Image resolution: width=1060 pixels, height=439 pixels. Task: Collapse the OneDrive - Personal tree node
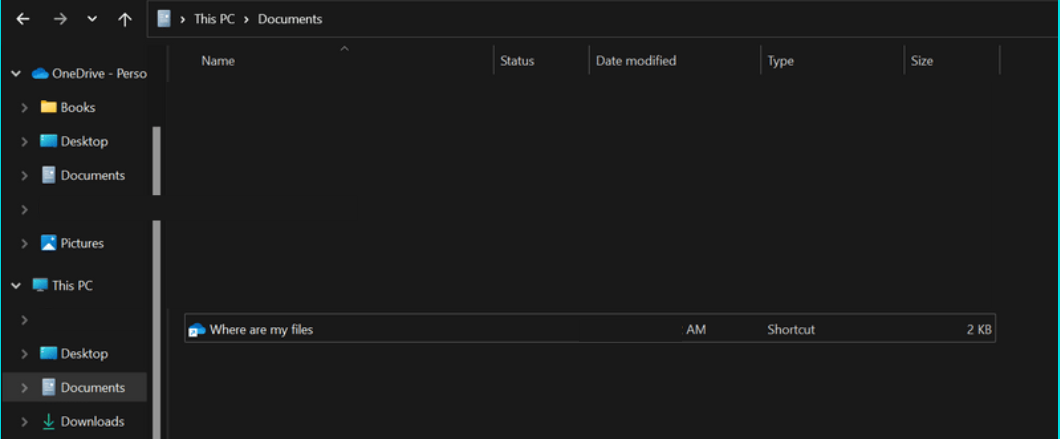[16, 74]
